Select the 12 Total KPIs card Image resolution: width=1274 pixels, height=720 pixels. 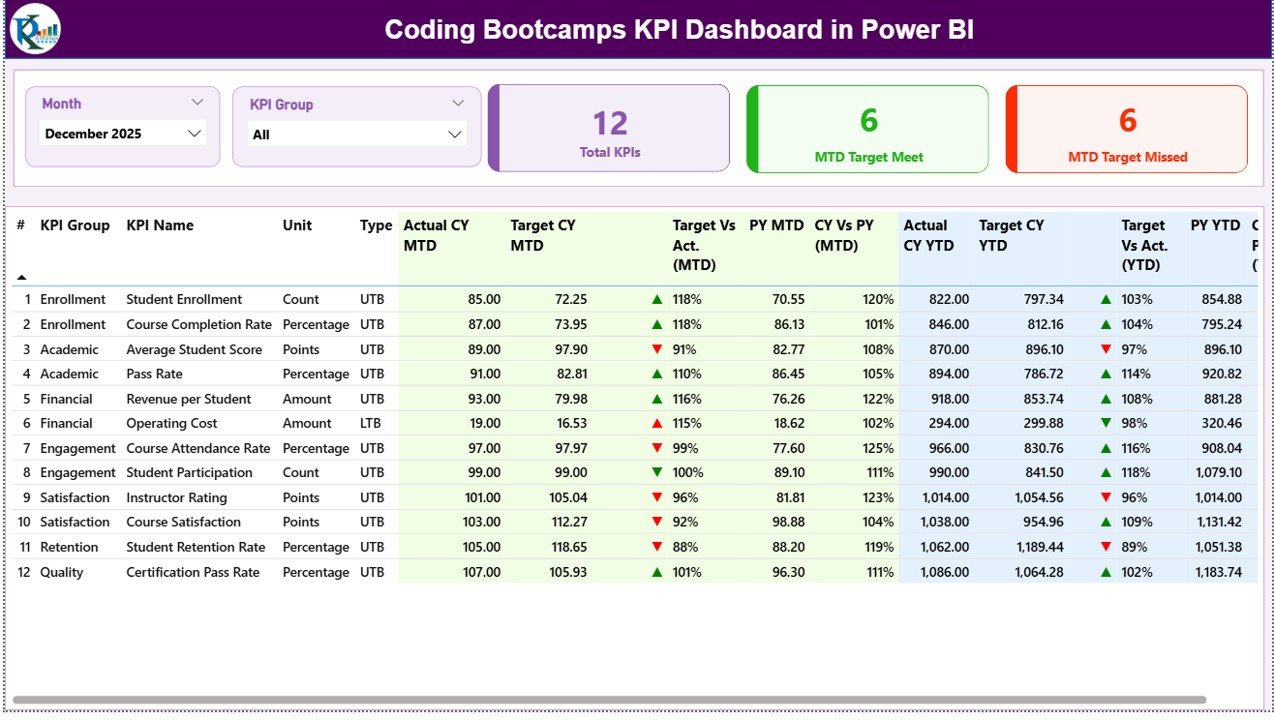click(x=610, y=129)
